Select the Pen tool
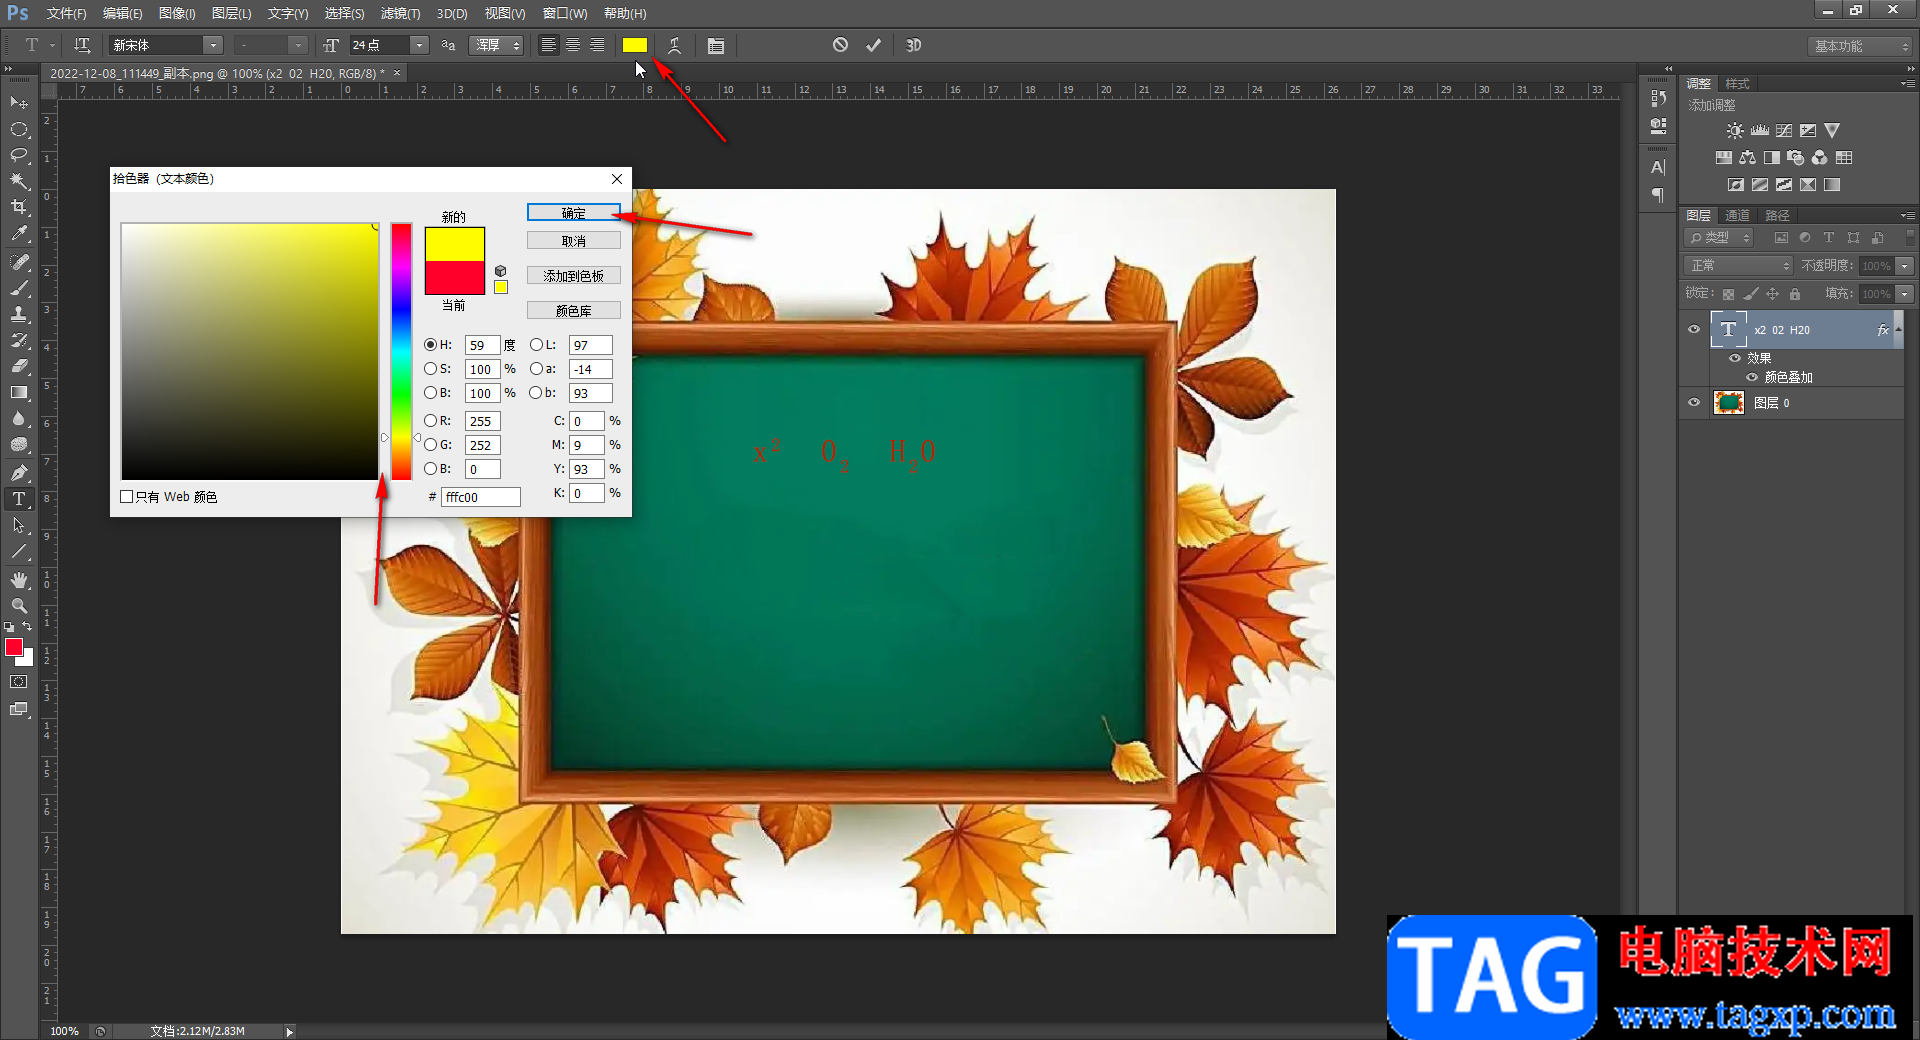 [x=19, y=472]
